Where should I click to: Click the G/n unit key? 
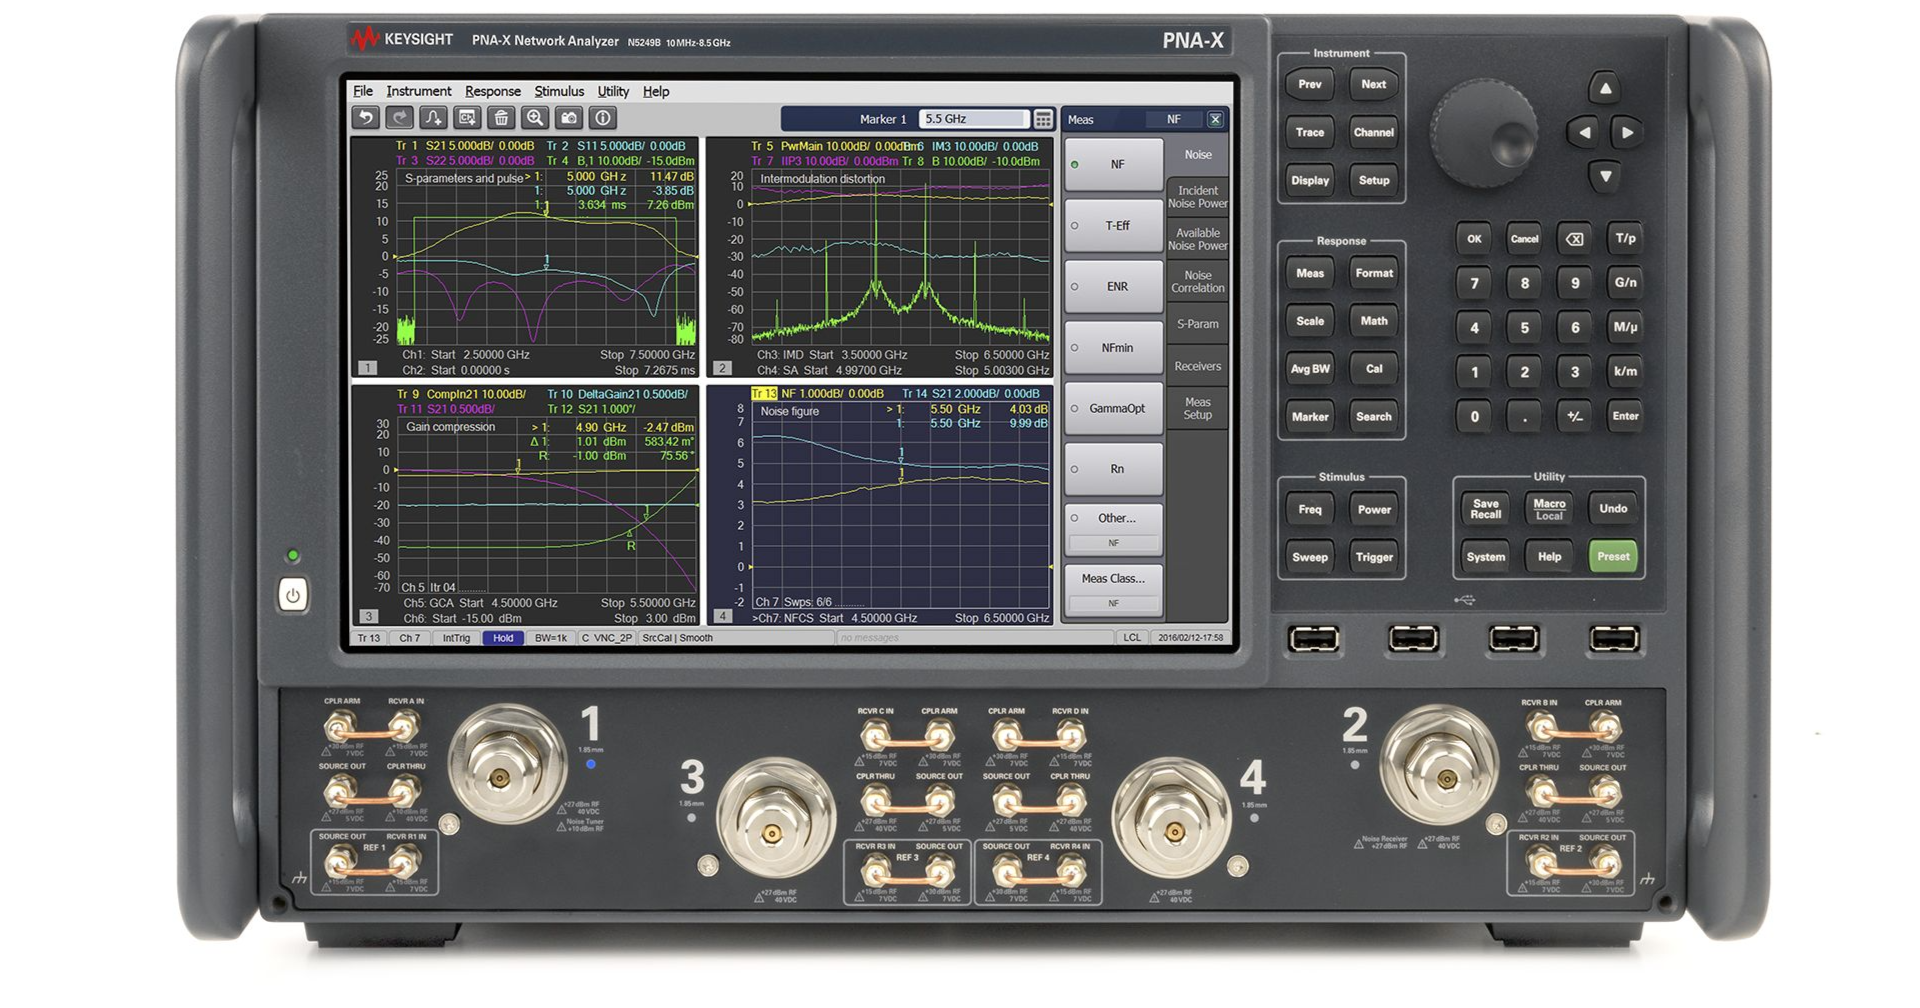point(1626,283)
